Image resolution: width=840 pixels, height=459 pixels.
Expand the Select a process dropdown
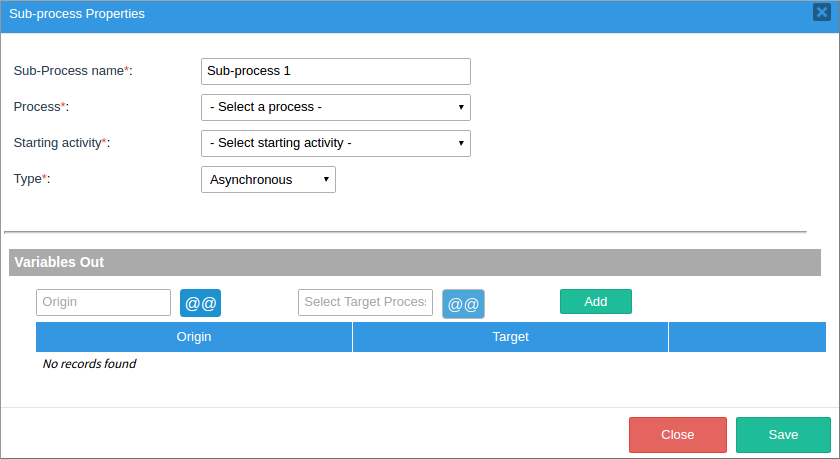(335, 107)
